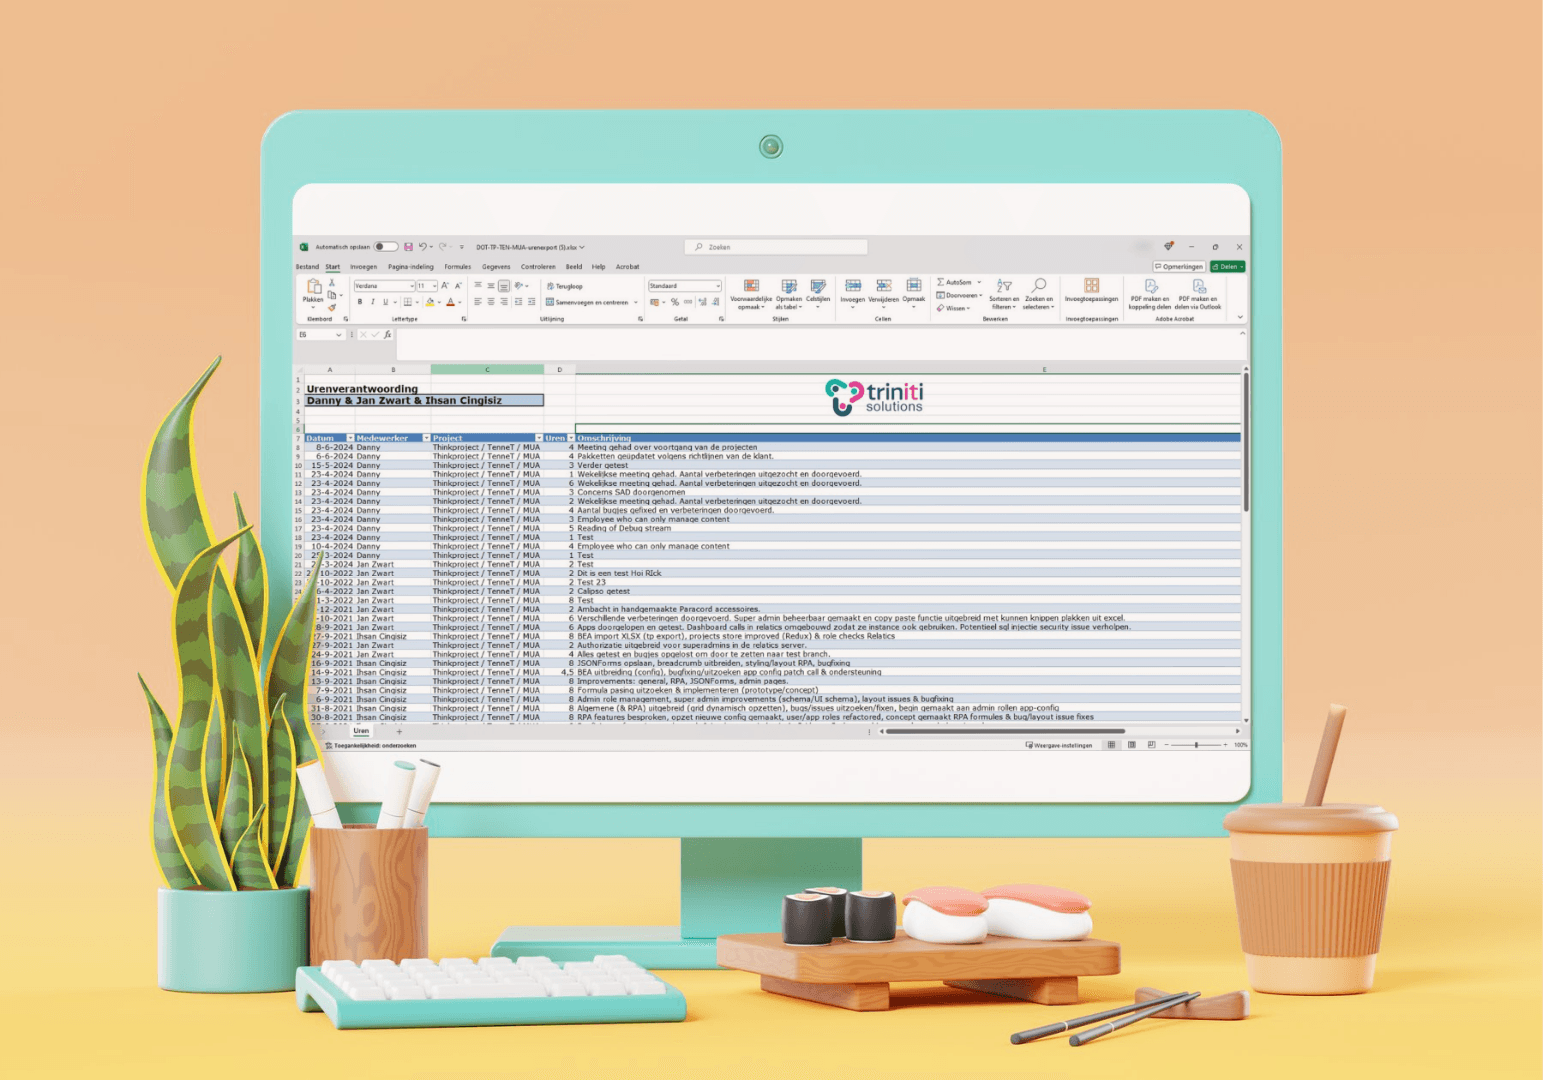Image resolution: width=1543 pixels, height=1080 pixels.
Task: Click the Save disk icon in title bar
Action: click(408, 247)
